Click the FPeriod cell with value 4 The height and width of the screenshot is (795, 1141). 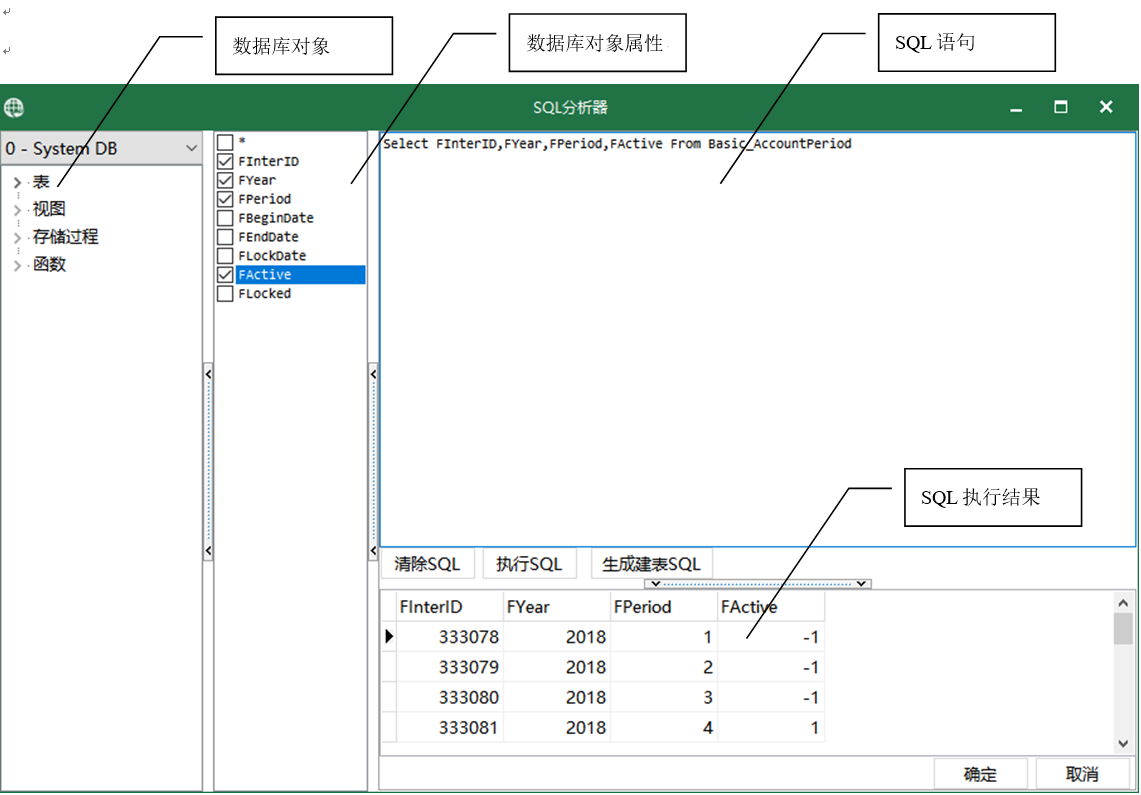pos(664,727)
